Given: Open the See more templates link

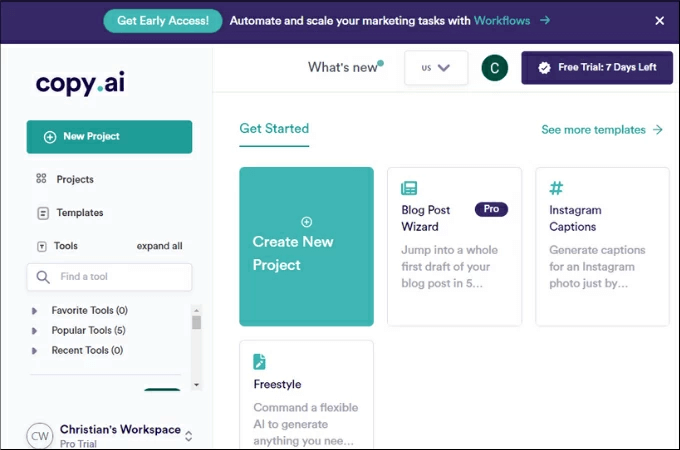Looking at the screenshot, I should pos(601,130).
